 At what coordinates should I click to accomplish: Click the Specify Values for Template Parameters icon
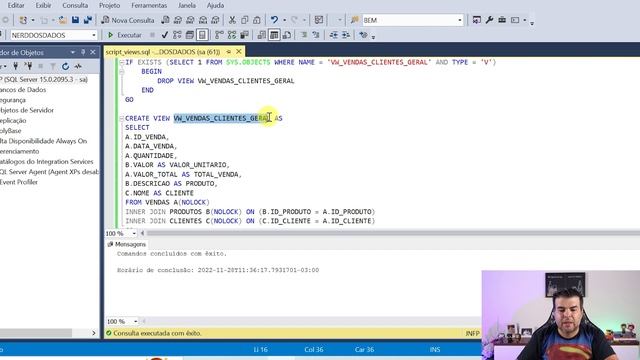[x=363, y=35]
